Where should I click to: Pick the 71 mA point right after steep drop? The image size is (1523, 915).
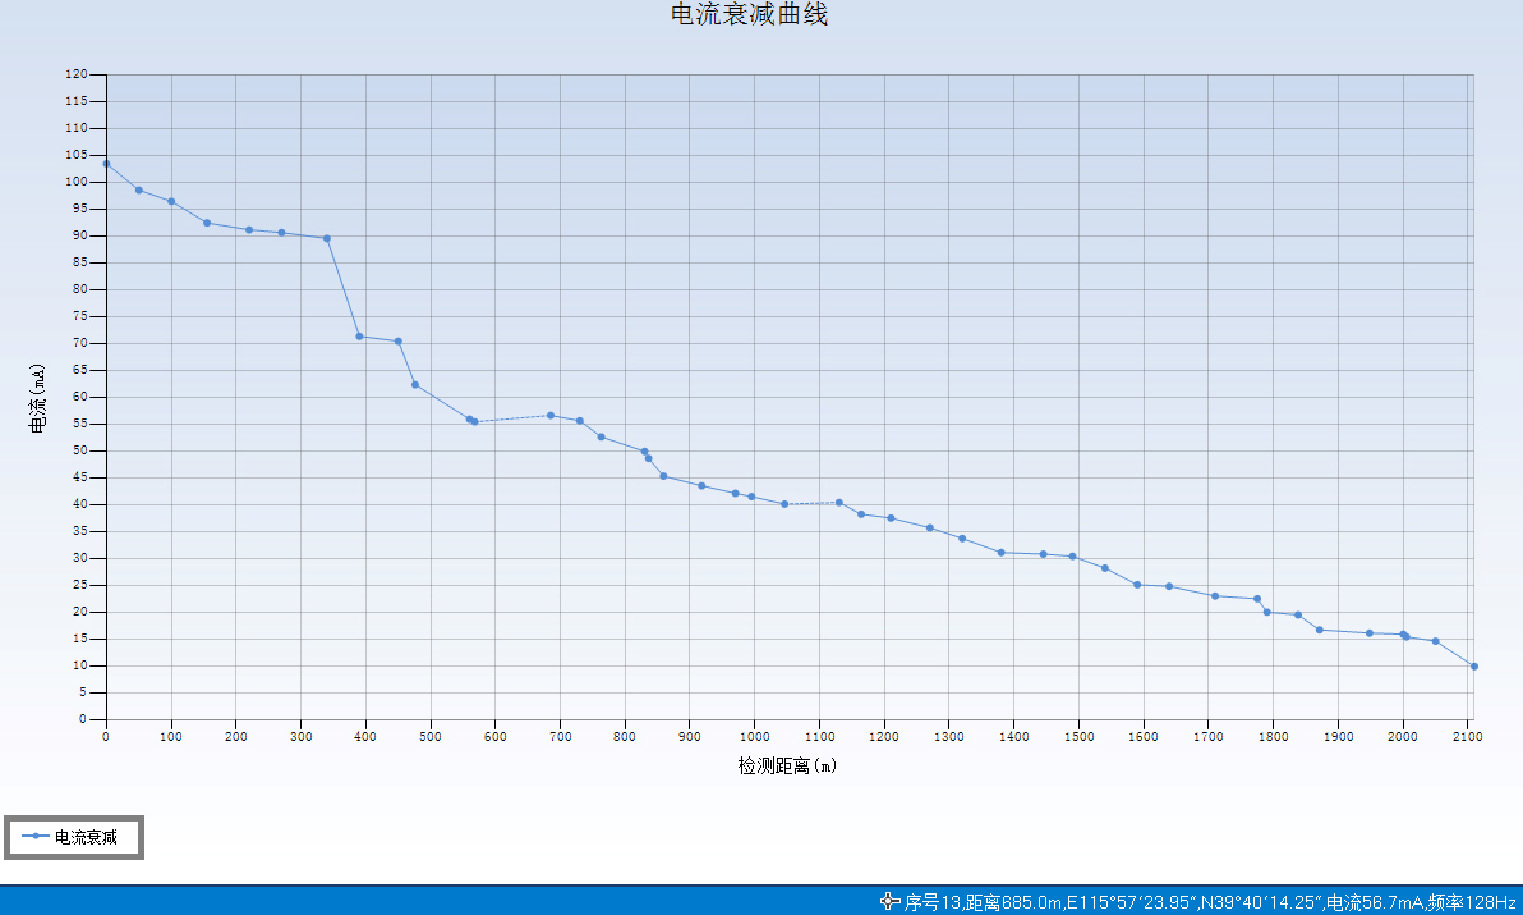point(359,336)
